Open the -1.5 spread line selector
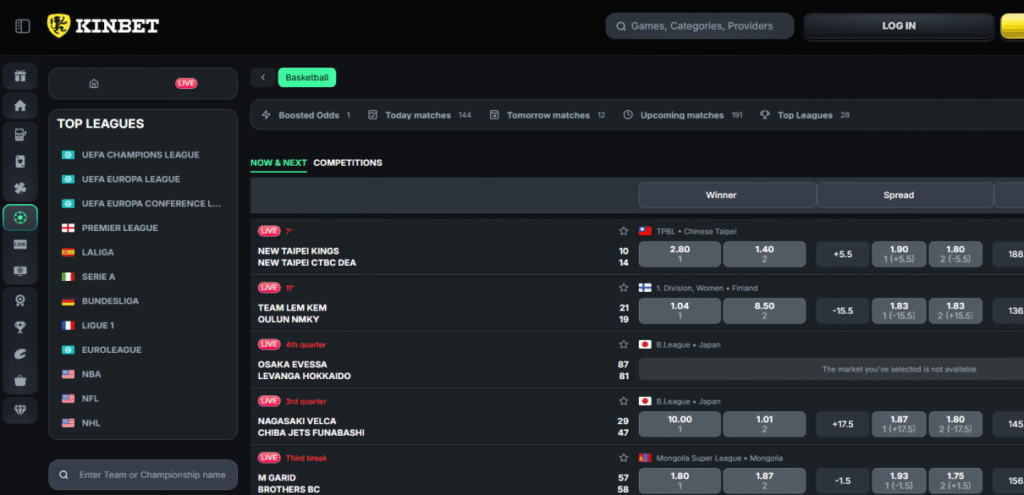Image resolution: width=1024 pixels, height=495 pixels. coord(842,481)
